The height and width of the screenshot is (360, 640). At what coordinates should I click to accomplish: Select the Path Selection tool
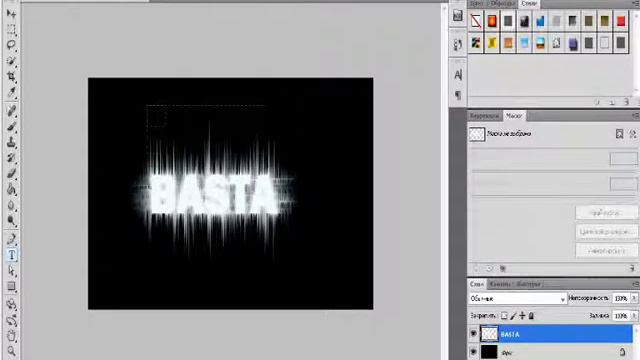(x=11, y=271)
